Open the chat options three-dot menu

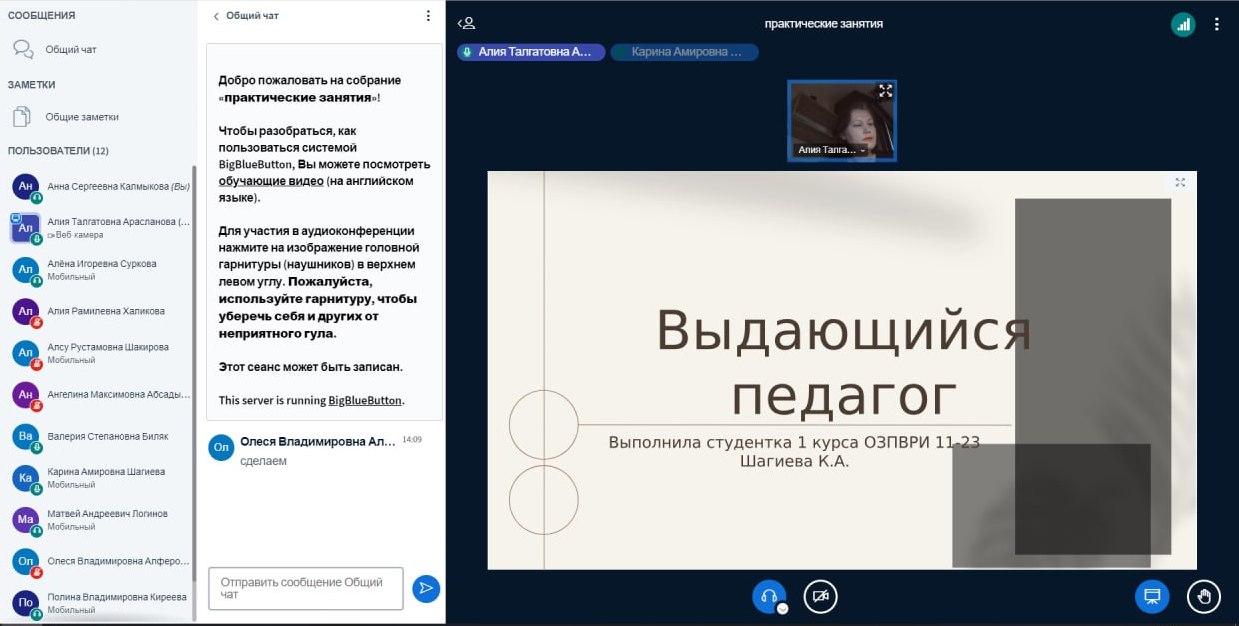[x=428, y=16]
